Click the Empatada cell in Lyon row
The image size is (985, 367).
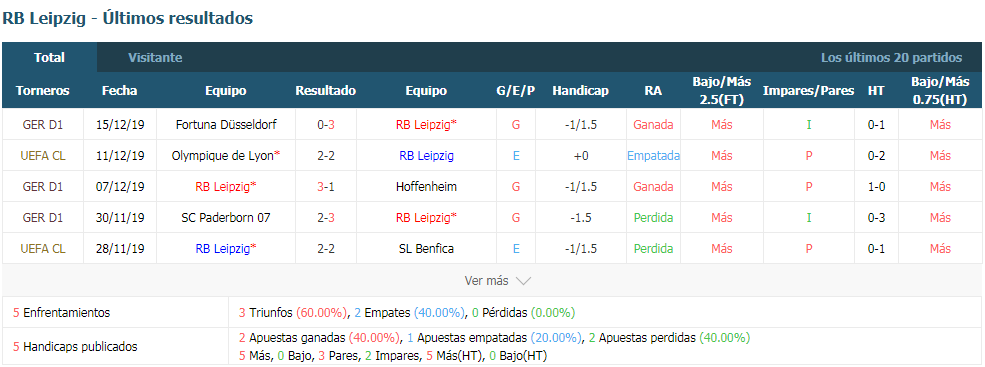653,156
